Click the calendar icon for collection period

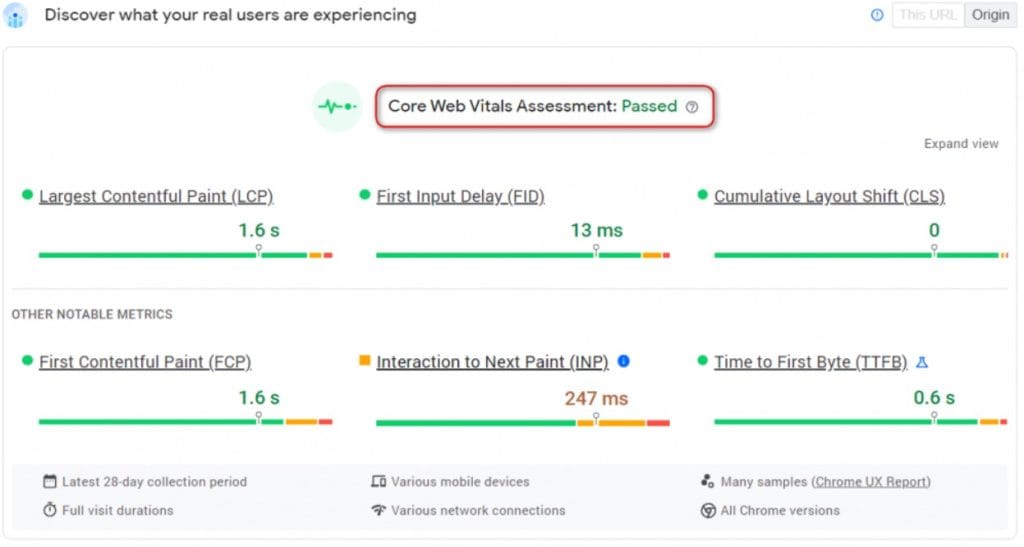tap(50, 482)
